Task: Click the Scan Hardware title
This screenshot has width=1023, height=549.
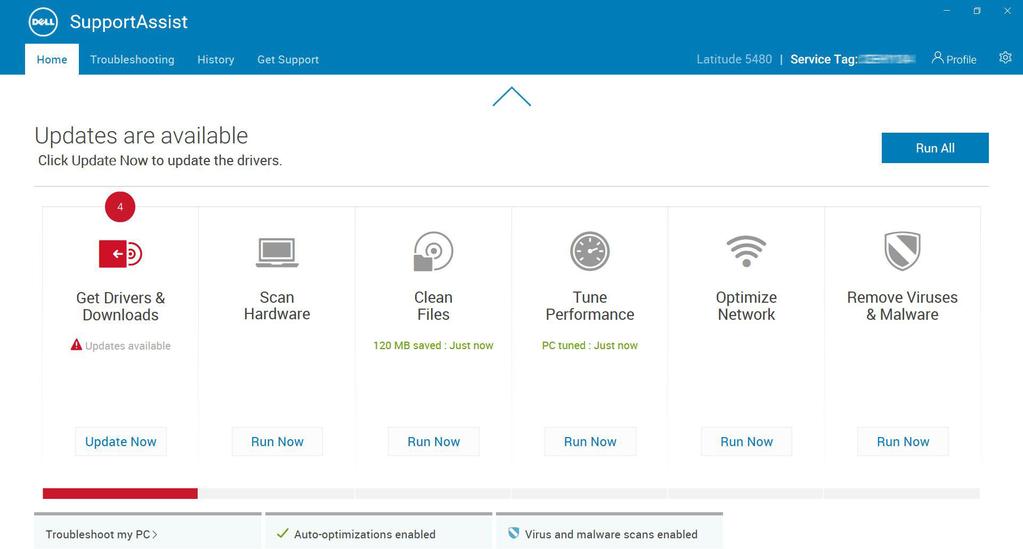Action: (277, 306)
